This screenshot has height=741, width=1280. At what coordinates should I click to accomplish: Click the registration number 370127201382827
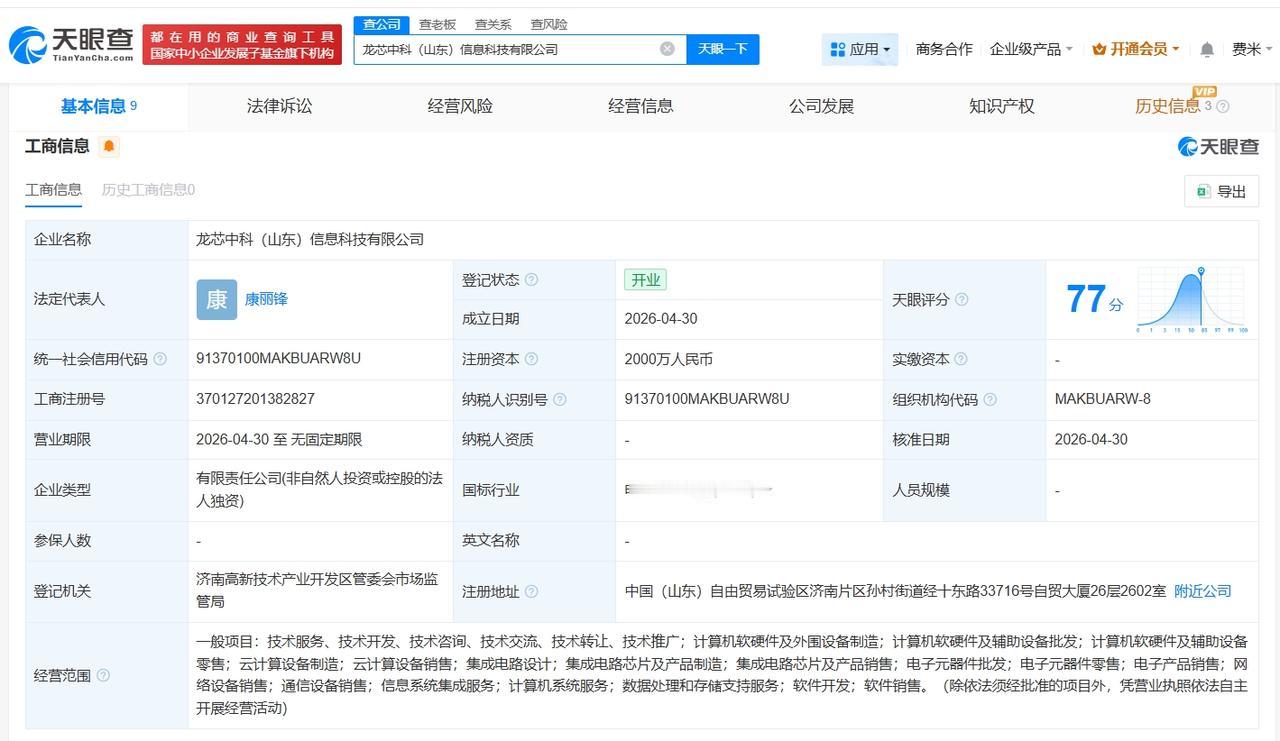tap(255, 398)
